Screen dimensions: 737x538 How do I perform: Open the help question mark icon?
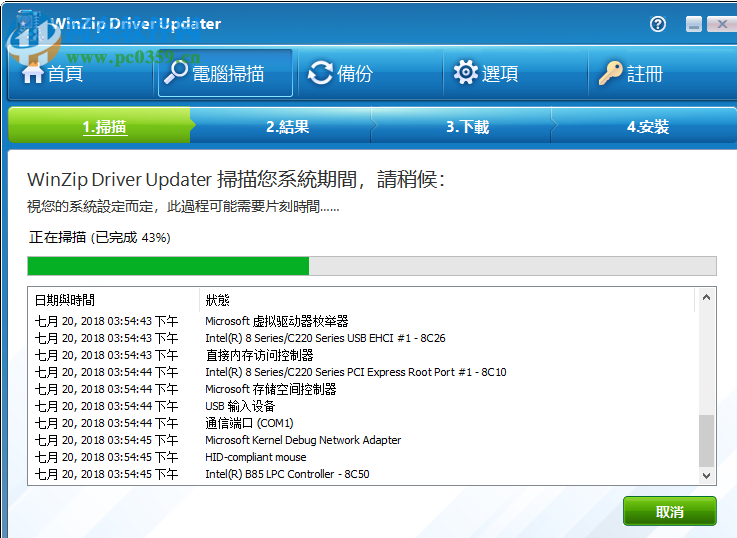pos(658,23)
